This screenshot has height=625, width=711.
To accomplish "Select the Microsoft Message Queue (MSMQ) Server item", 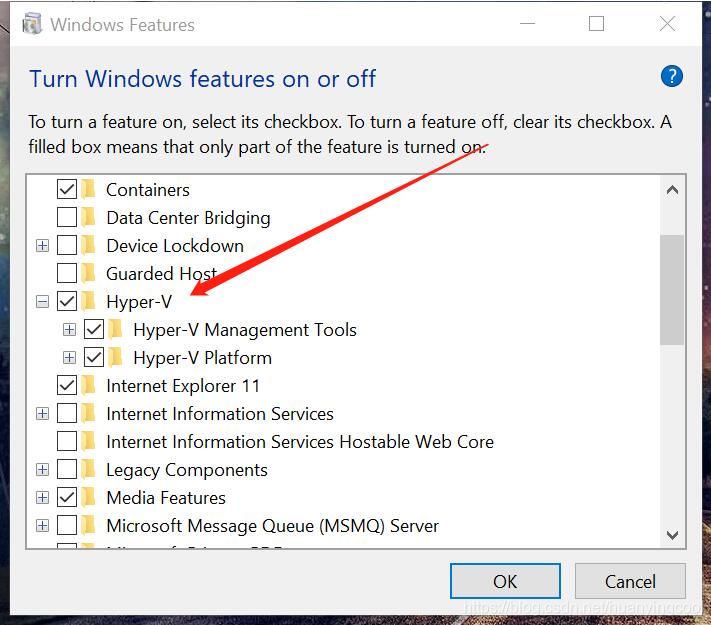I will coord(272,525).
